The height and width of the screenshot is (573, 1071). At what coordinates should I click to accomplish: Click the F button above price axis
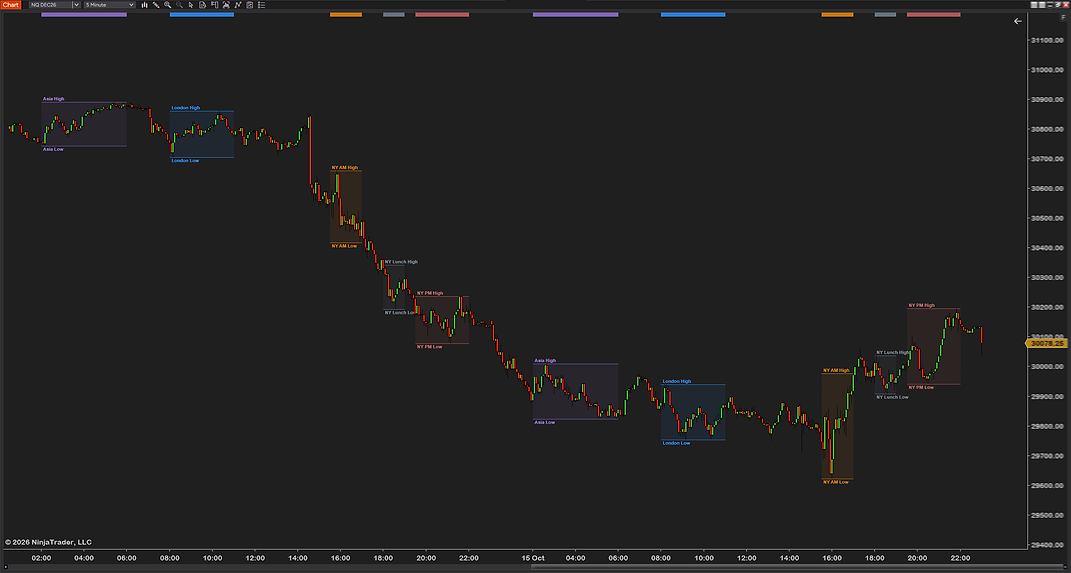tap(1063, 18)
